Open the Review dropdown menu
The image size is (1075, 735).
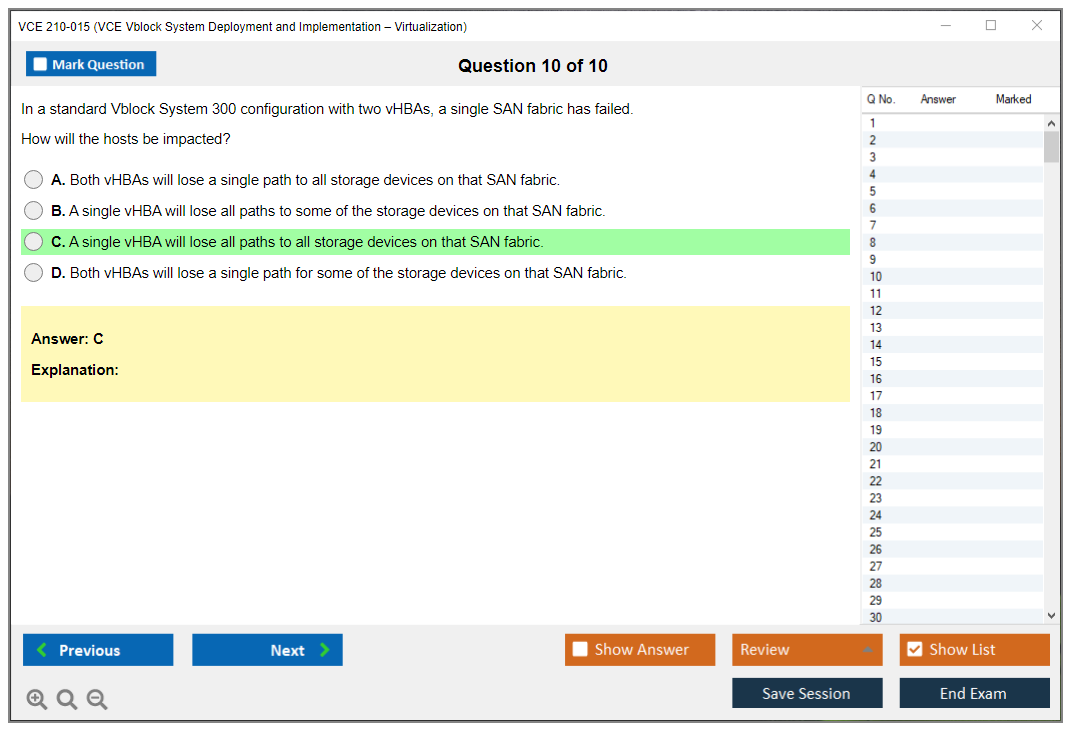coord(807,650)
